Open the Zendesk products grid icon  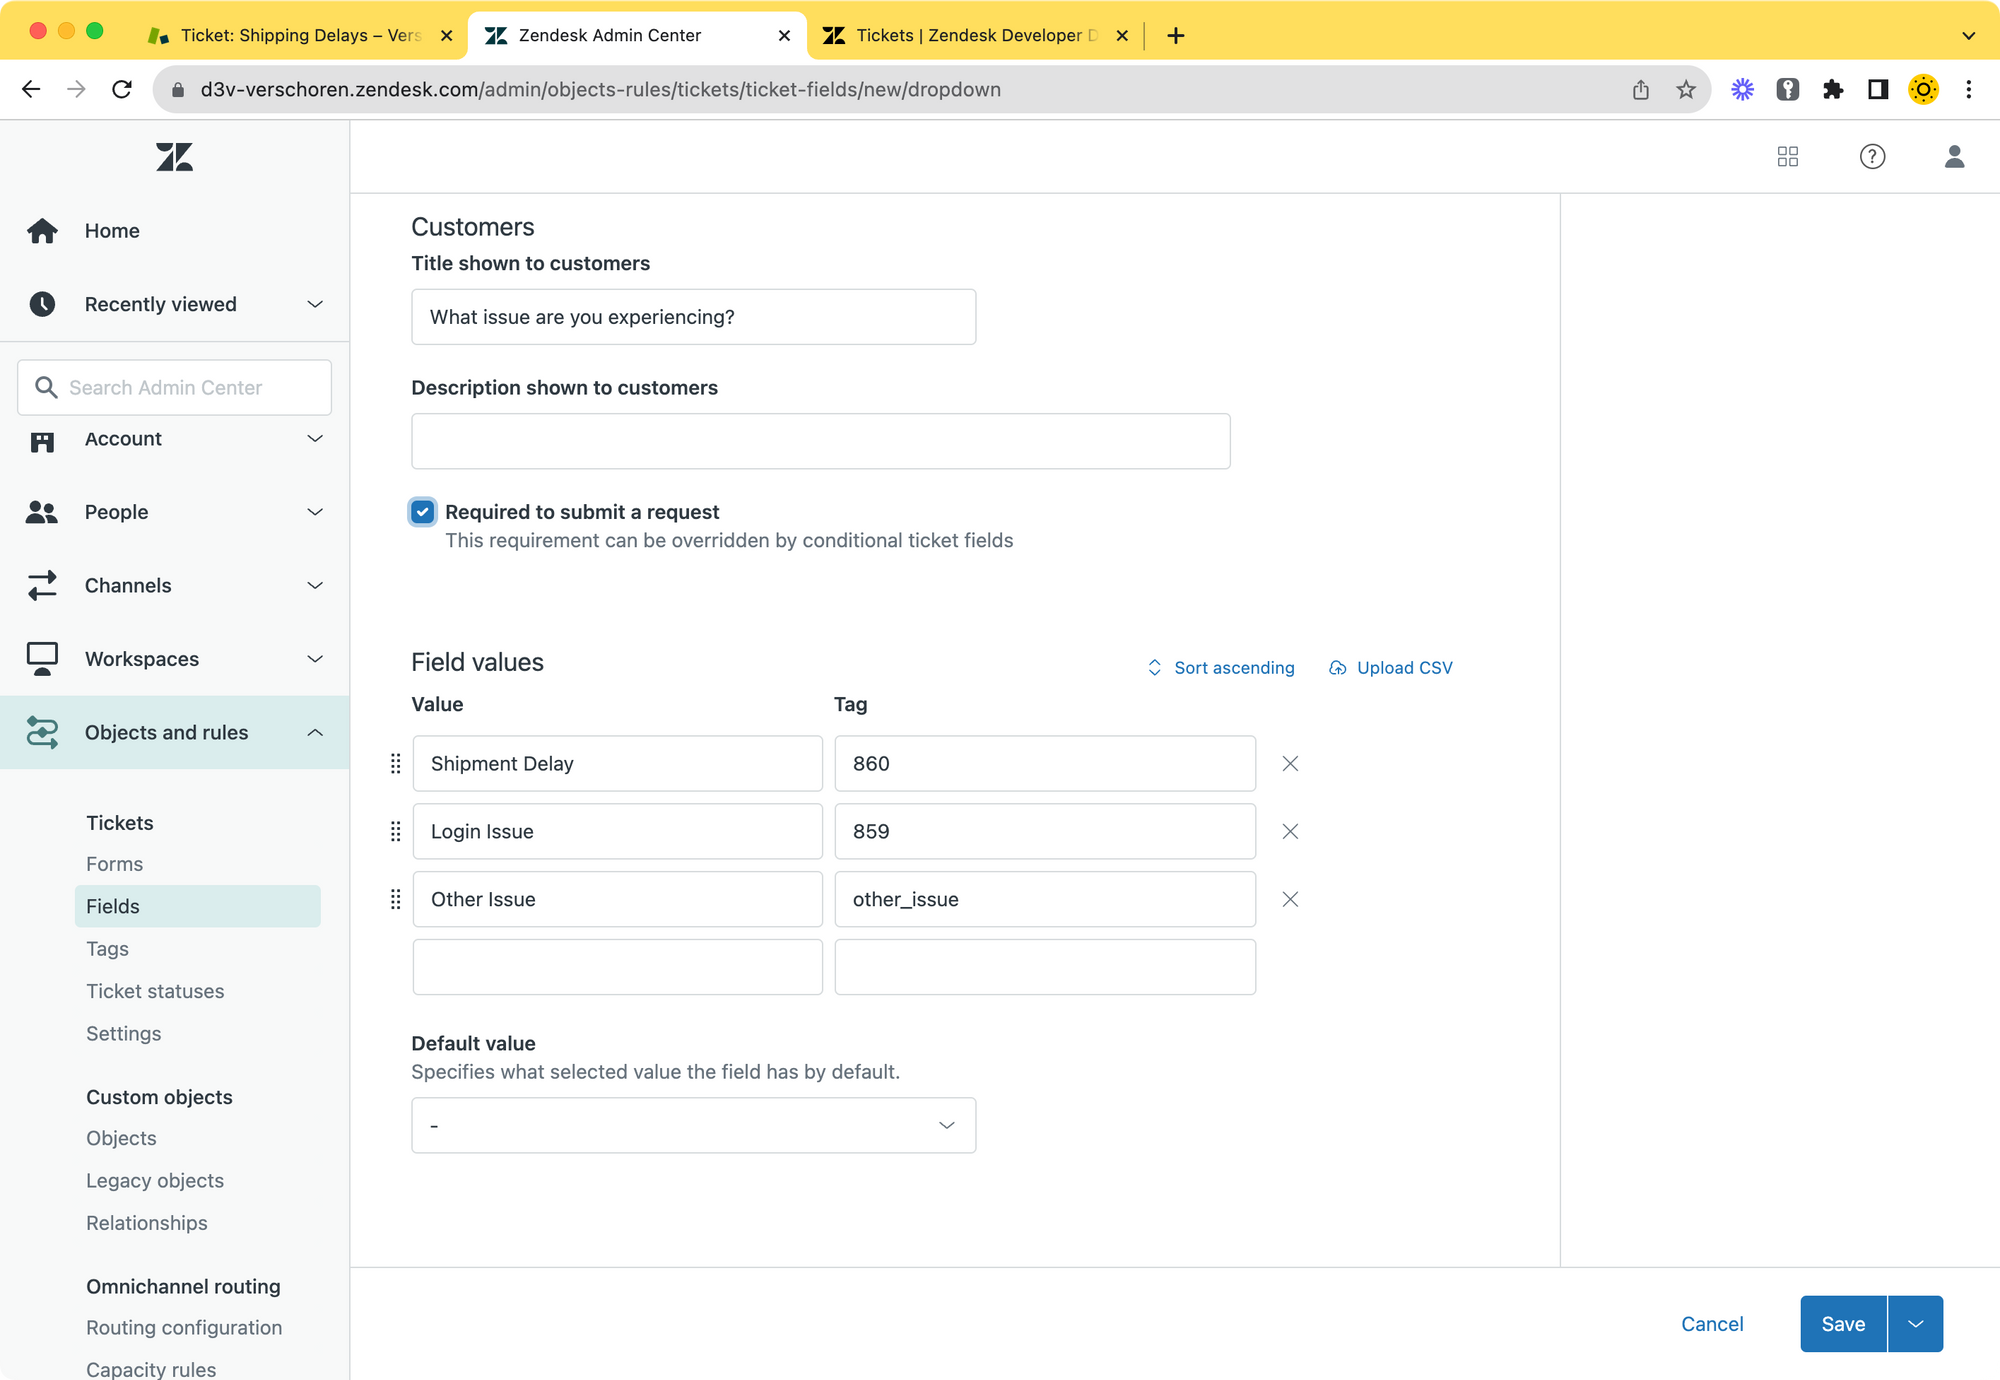point(1787,157)
